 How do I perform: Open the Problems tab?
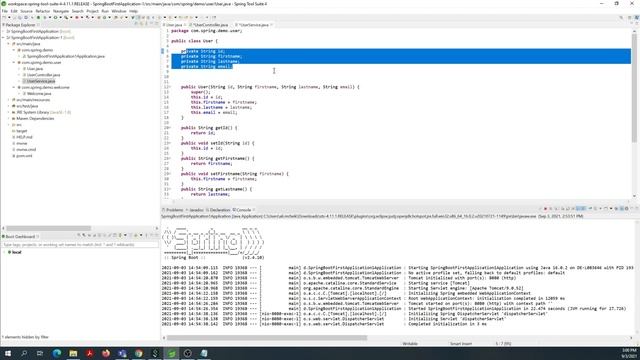click(x=174, y=210)
